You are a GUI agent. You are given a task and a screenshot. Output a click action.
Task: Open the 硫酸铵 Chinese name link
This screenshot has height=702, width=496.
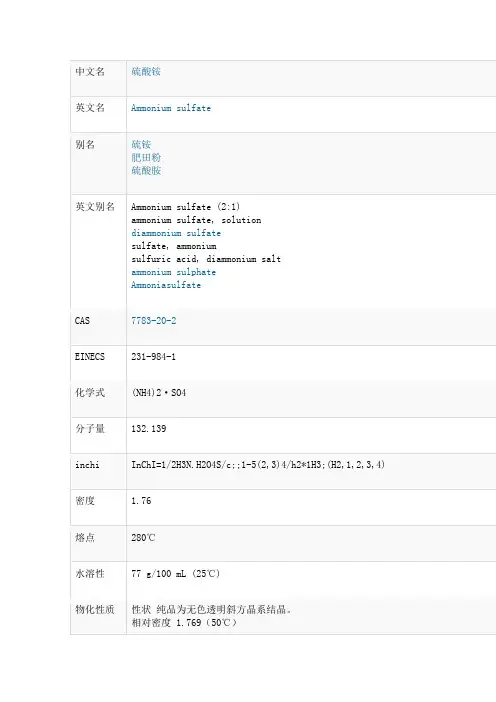(146, 72)
